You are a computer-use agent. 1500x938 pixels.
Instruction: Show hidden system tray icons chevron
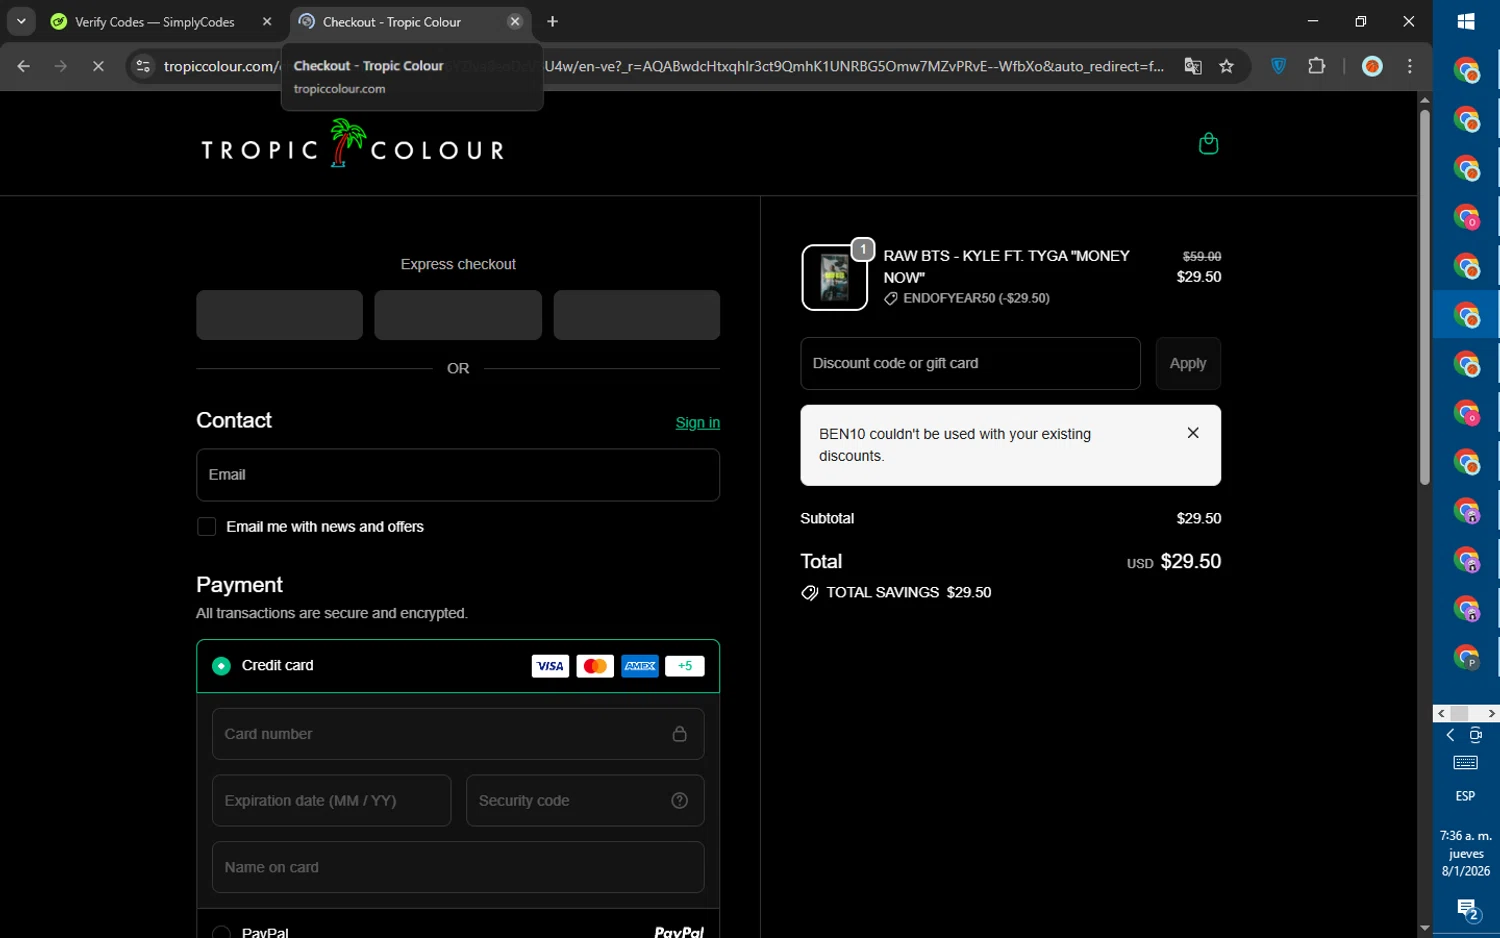click(1450, 735)
